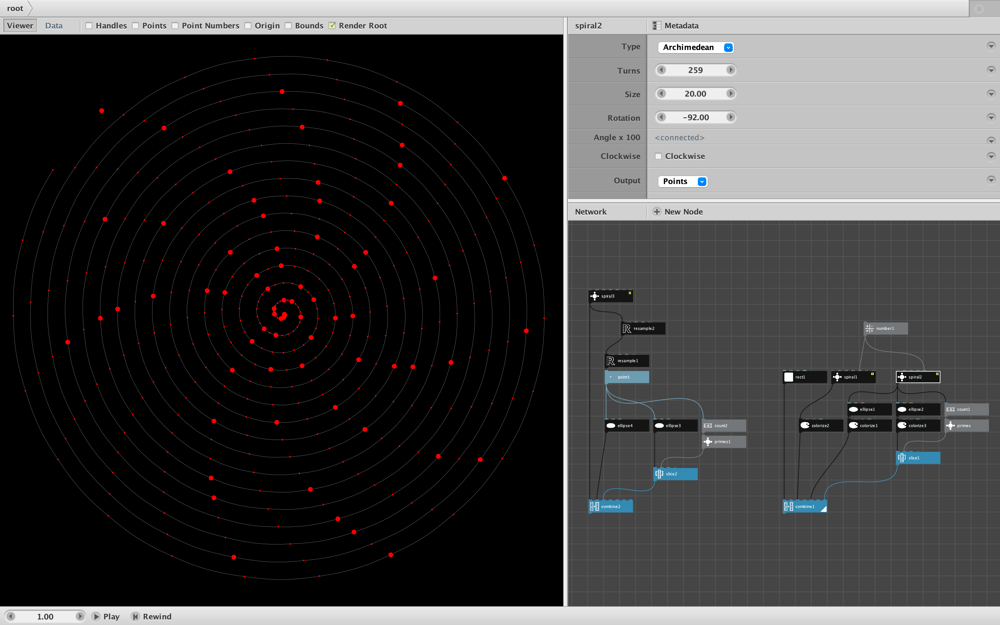Open the Type dropdown showing Archimedean
The width and height of the screenshot is (1000, 625).
[x=695, y=47]
